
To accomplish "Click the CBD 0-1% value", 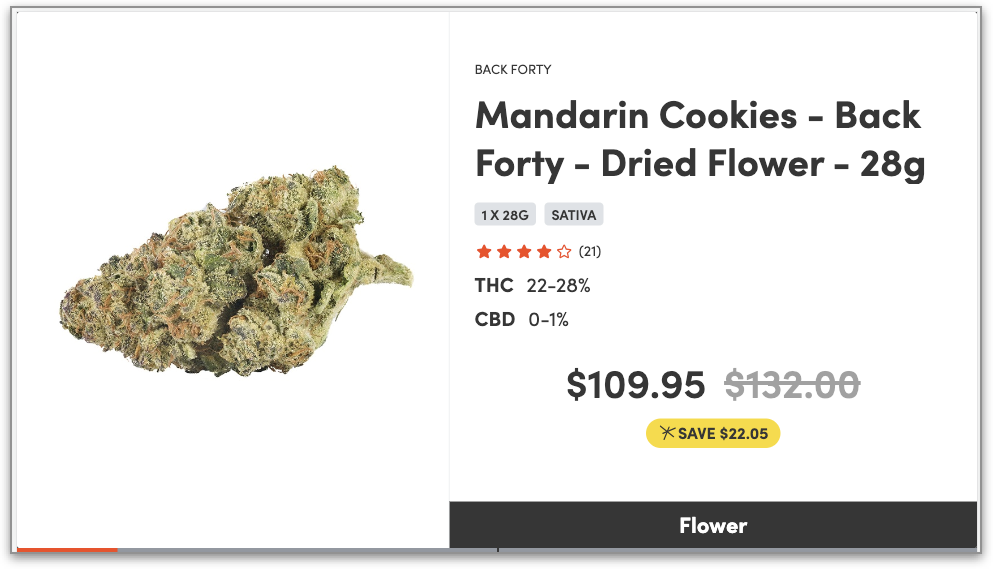I will click(548, 319).
